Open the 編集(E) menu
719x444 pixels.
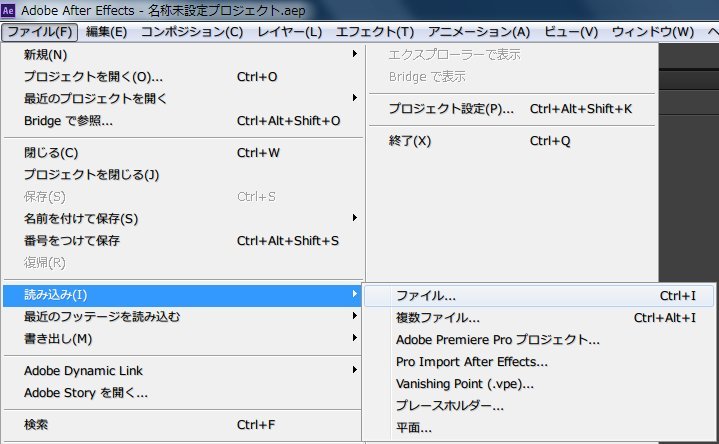point(106,32)
